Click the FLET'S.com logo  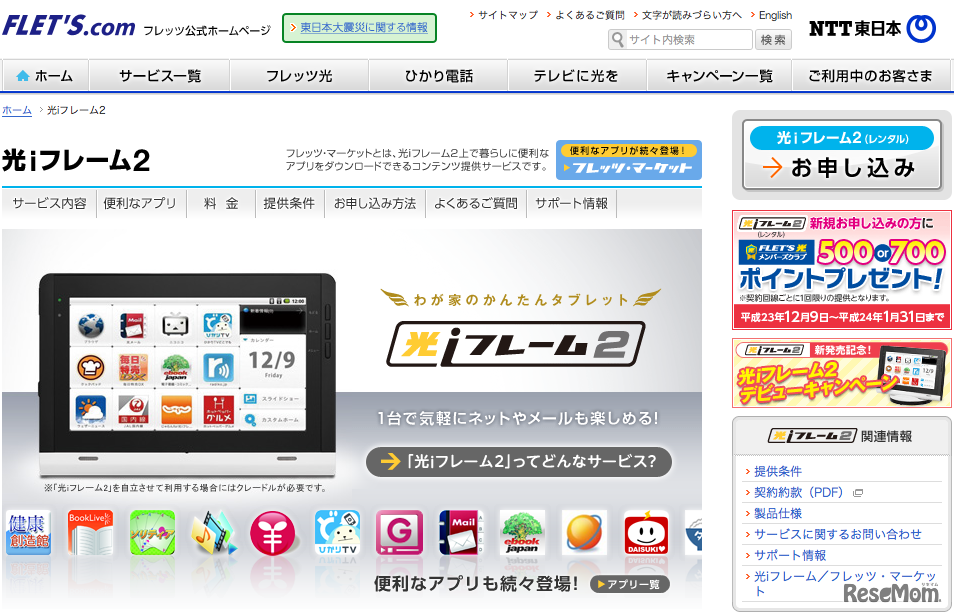coord(68,26)
